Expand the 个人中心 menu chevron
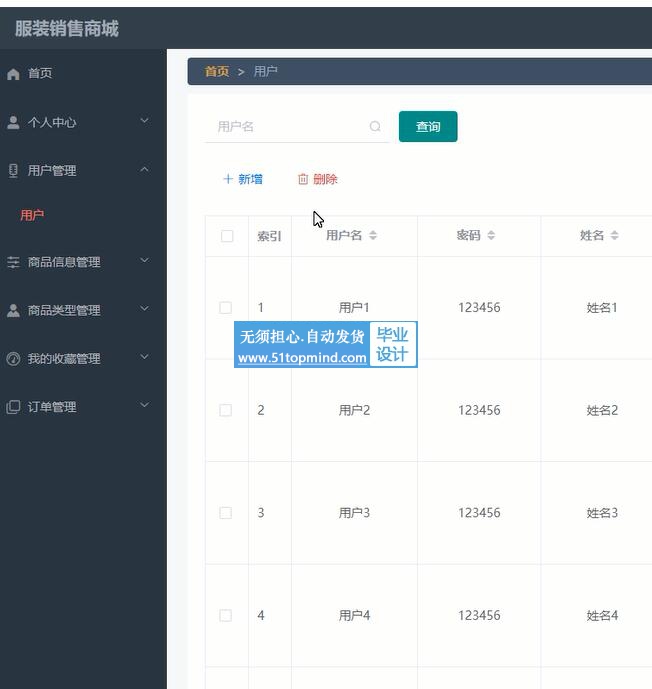Image resolution: width=652 pixels, height=689 pixels. click(x=144, y=120)
